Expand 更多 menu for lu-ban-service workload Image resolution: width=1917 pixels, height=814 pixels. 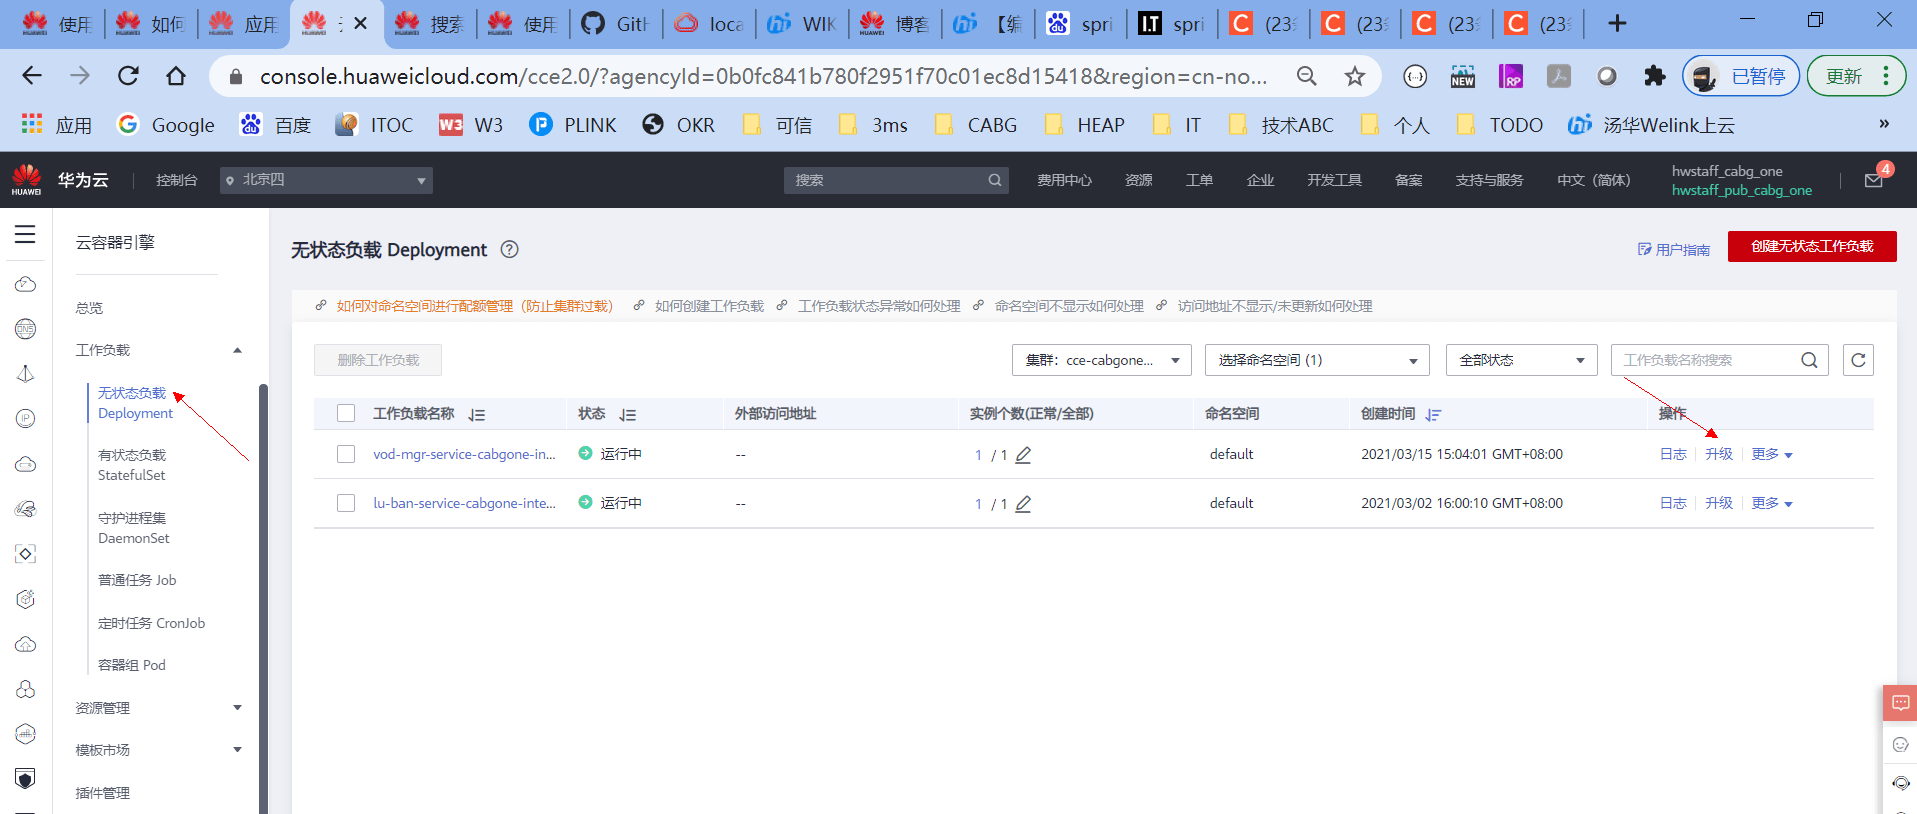tap(1772, 503)
